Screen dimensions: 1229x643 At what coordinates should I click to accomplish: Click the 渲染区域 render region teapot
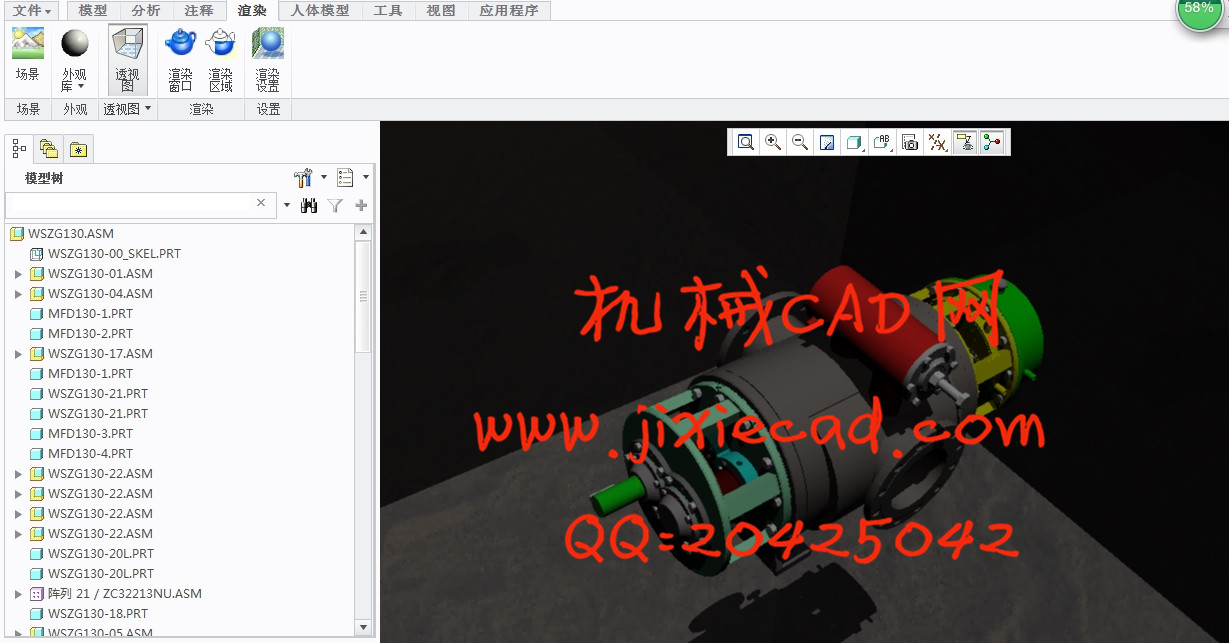(220, 60)
